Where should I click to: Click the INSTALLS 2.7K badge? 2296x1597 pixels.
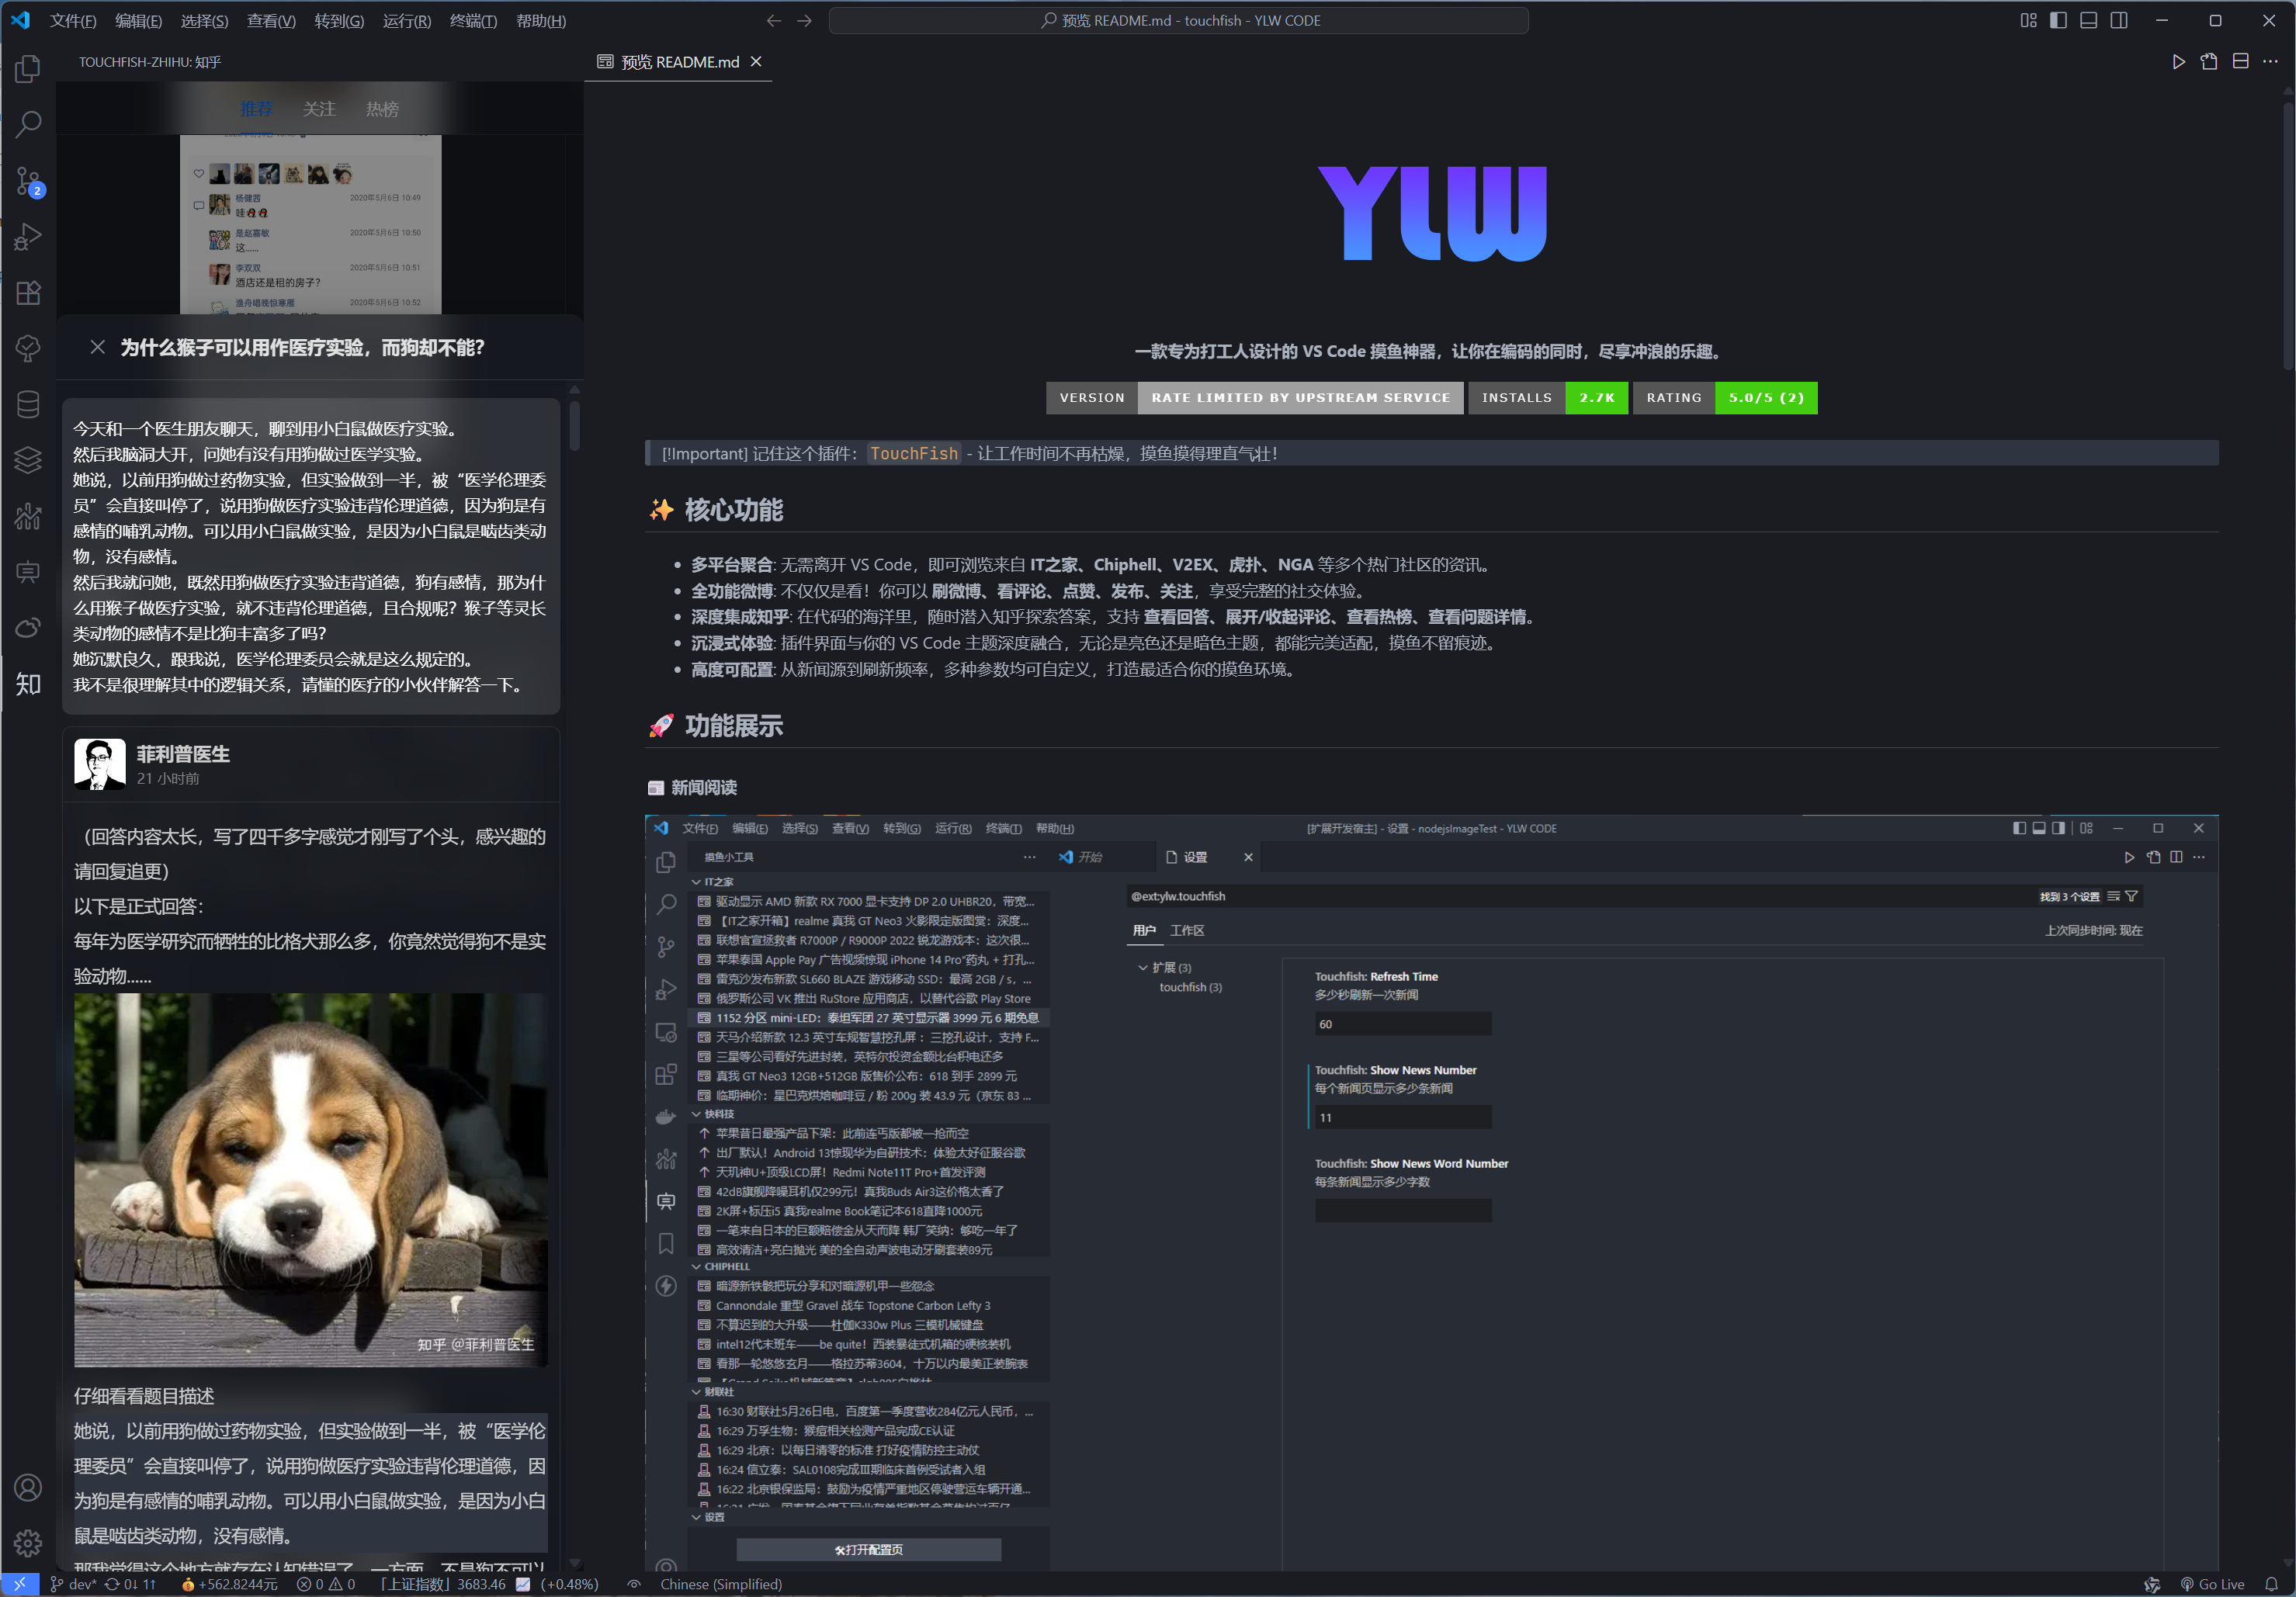(1548, 398)
